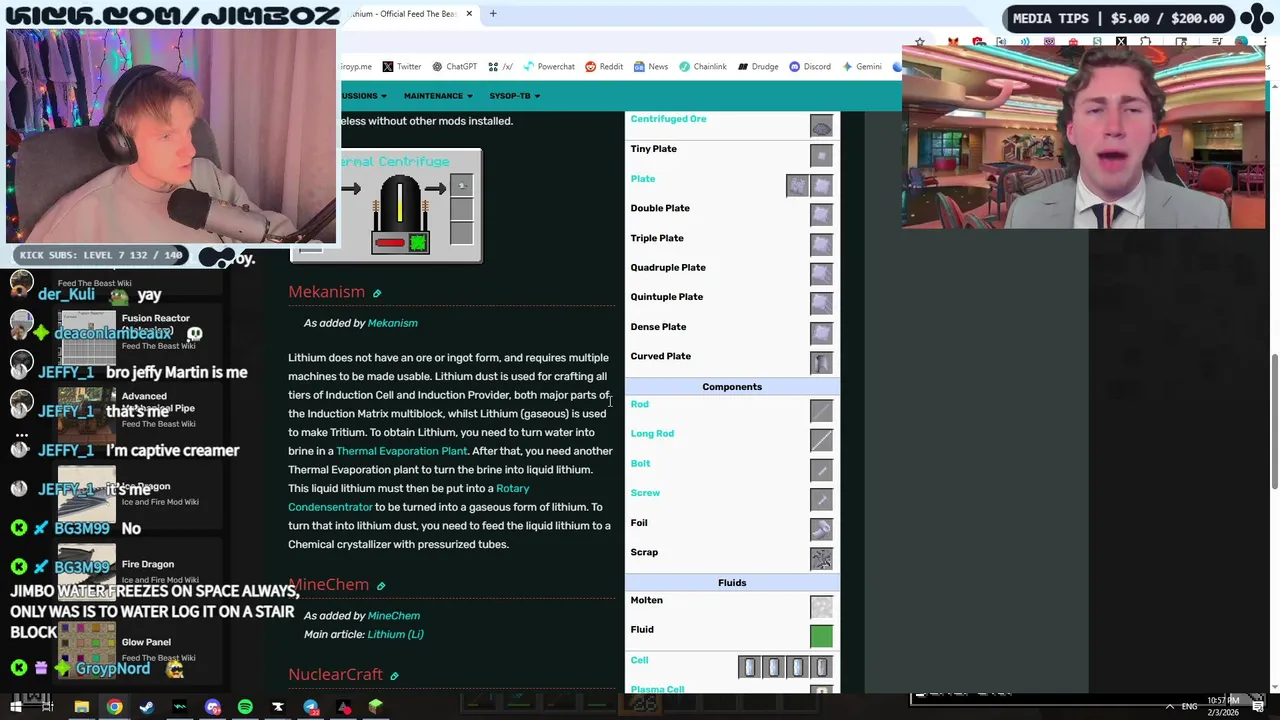The image size is (1280, 720).
Task: Click the Double Plate item icon
Action: tap(821, 215)
